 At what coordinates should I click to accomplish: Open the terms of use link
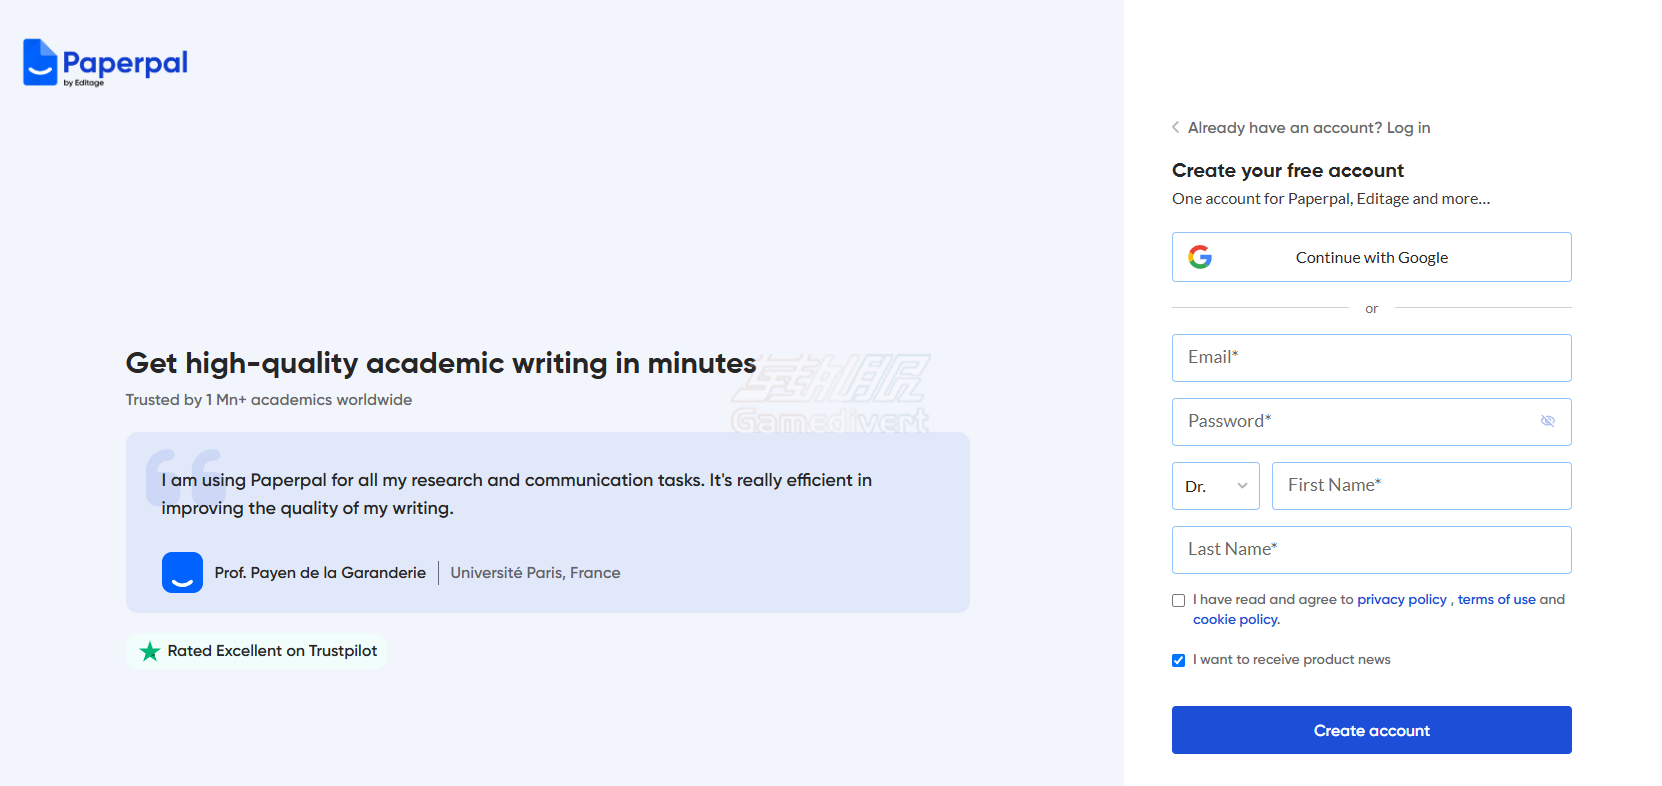point(1497,599)
